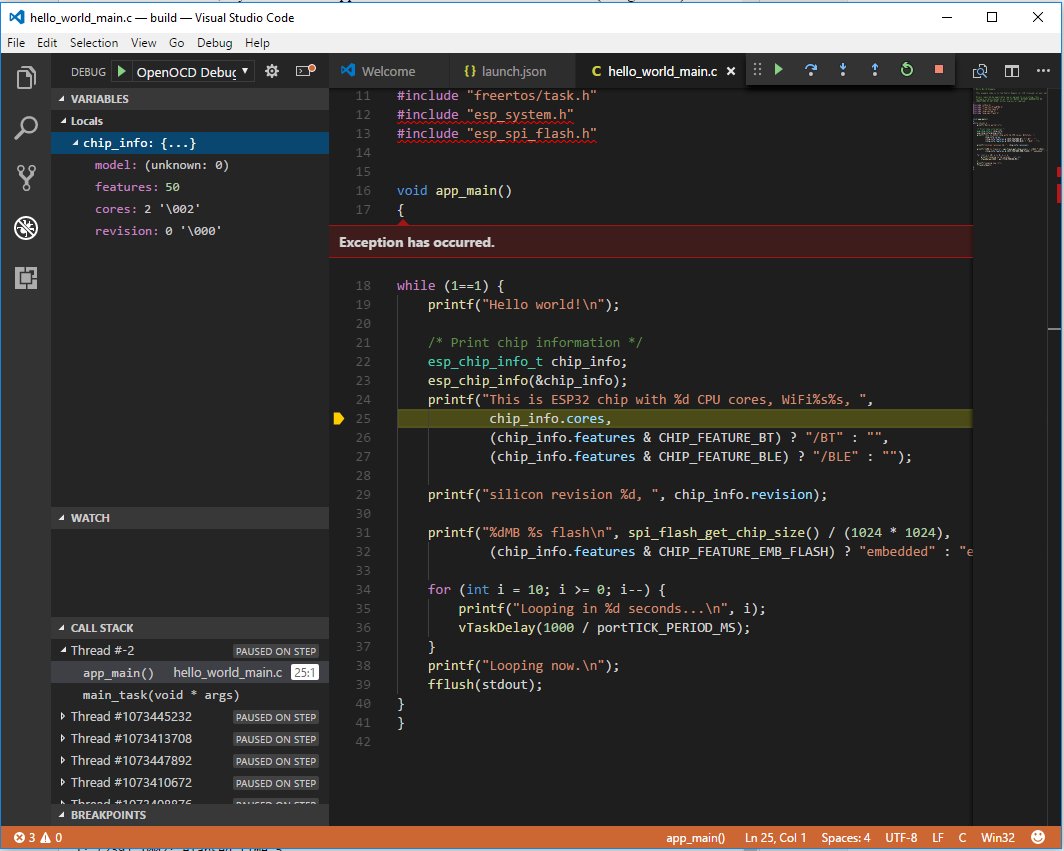Click the Step Into debug icon
The width and height of the screenshot is (1064, 851).
[x=843, y=70]
